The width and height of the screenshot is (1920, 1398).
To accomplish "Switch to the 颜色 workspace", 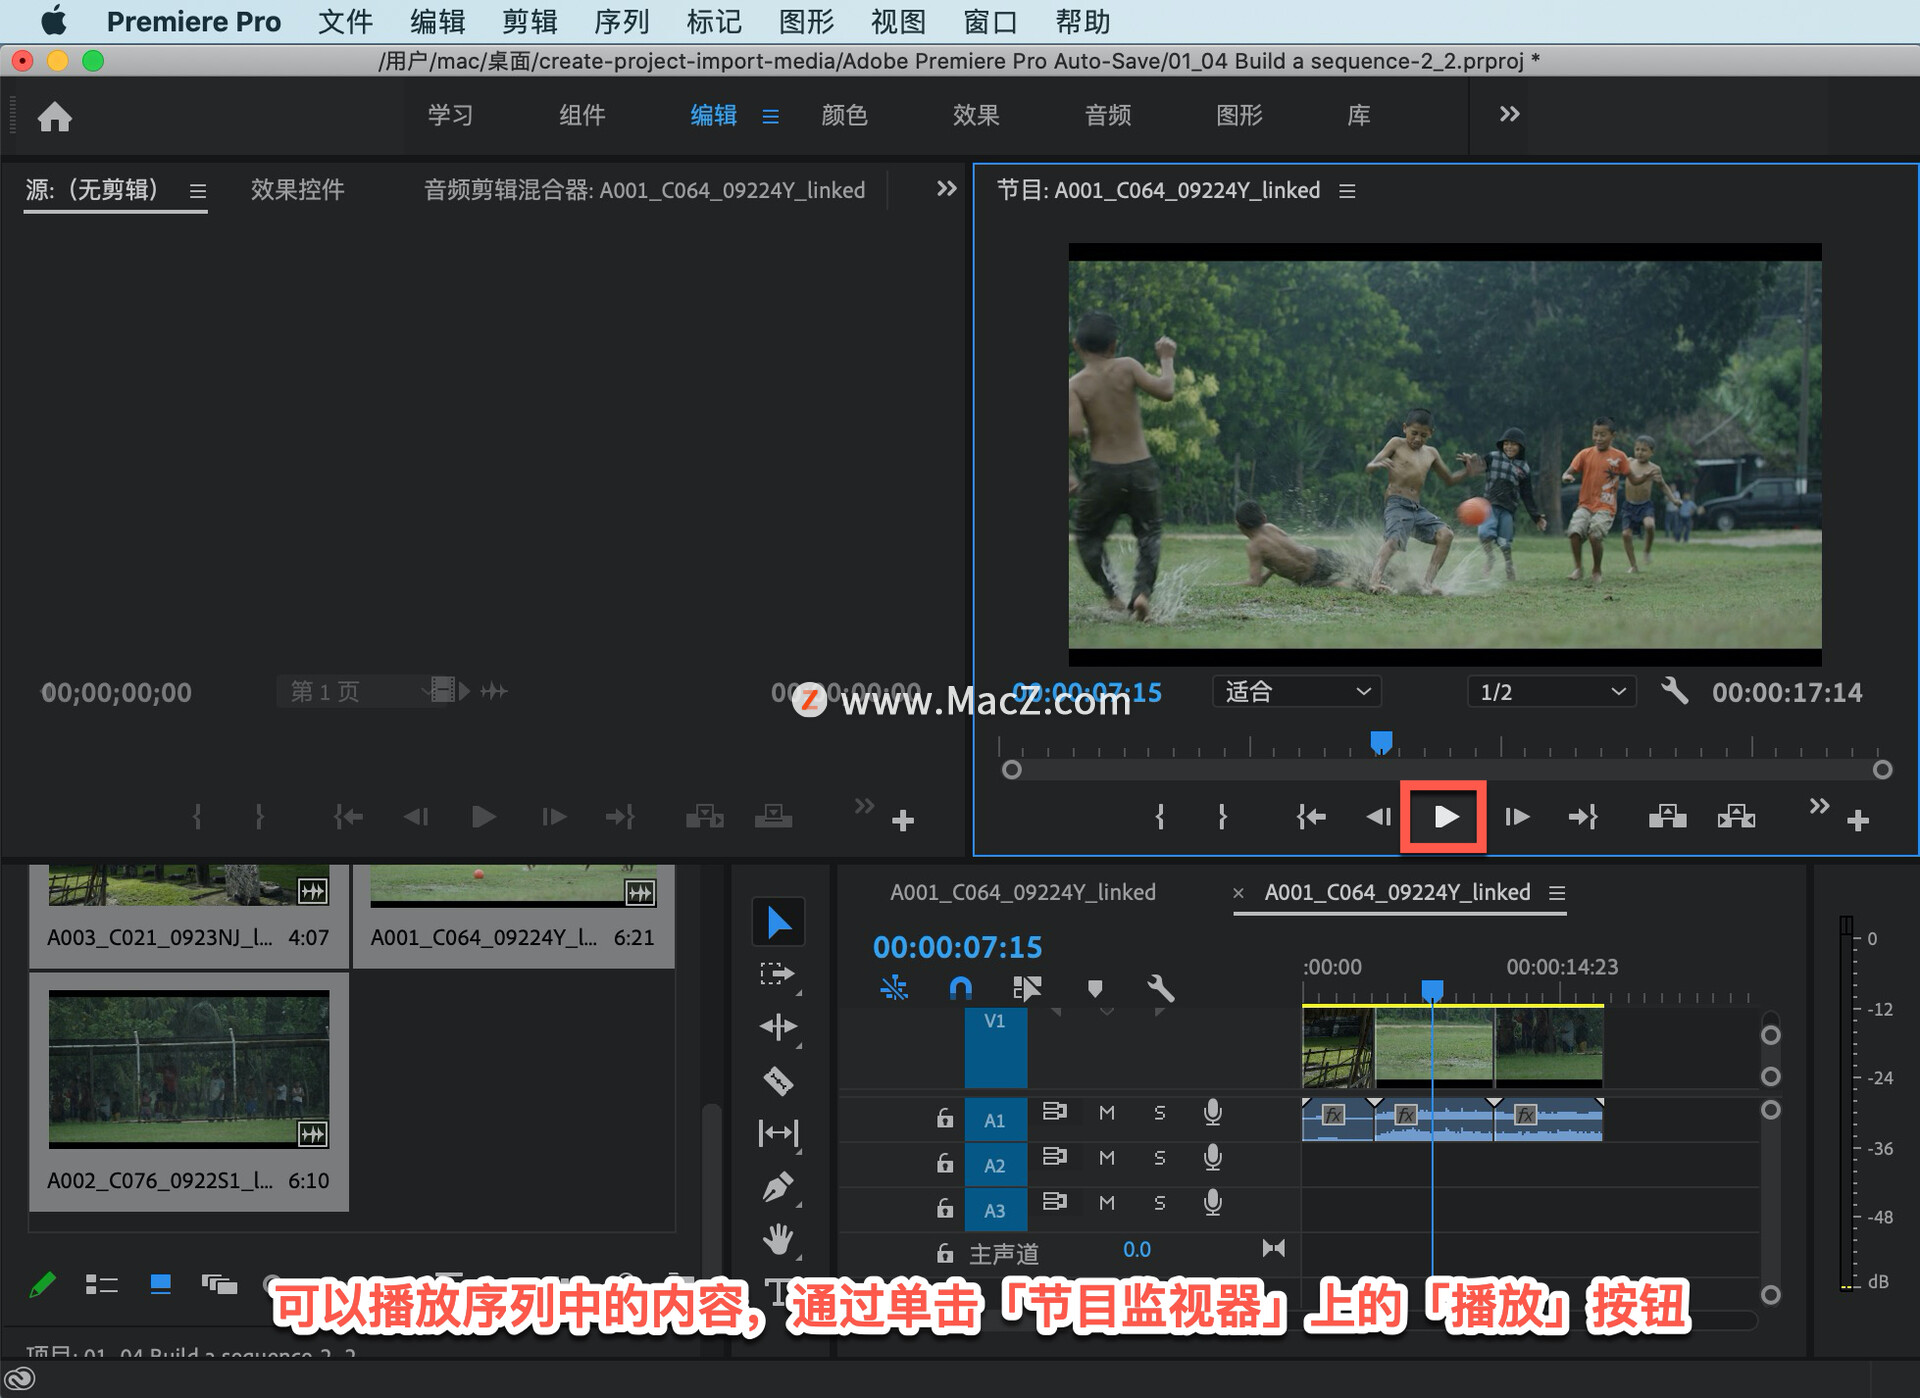I will [843, 116].
